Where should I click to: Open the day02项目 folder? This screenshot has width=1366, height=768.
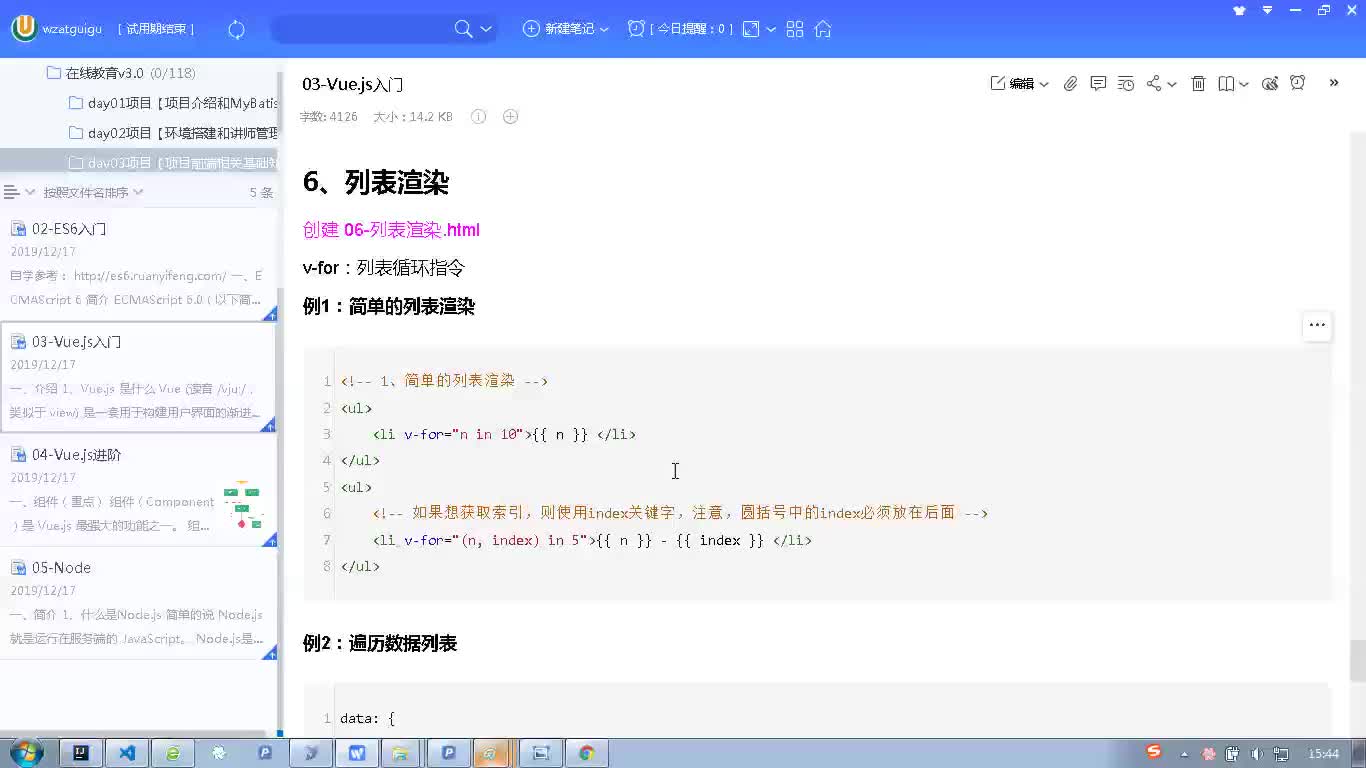(x=173, y=133)
